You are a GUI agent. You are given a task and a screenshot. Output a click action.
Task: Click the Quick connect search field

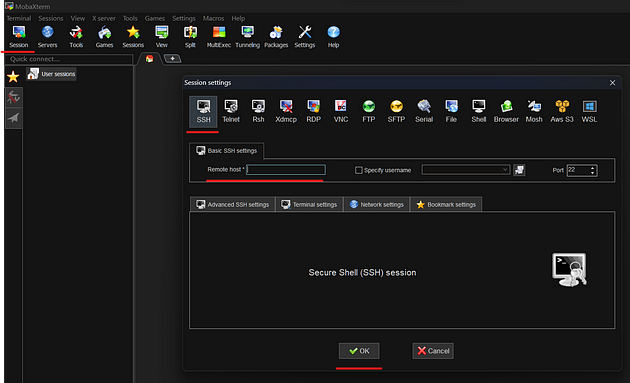[69, 59]
